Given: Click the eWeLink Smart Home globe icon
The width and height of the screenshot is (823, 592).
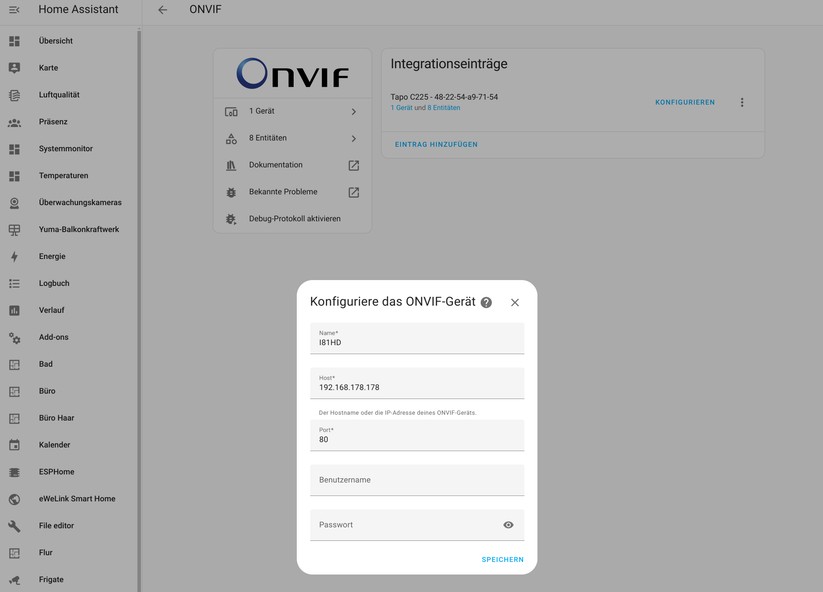Looking at the screenshot, I should click(x=14, y=499).
